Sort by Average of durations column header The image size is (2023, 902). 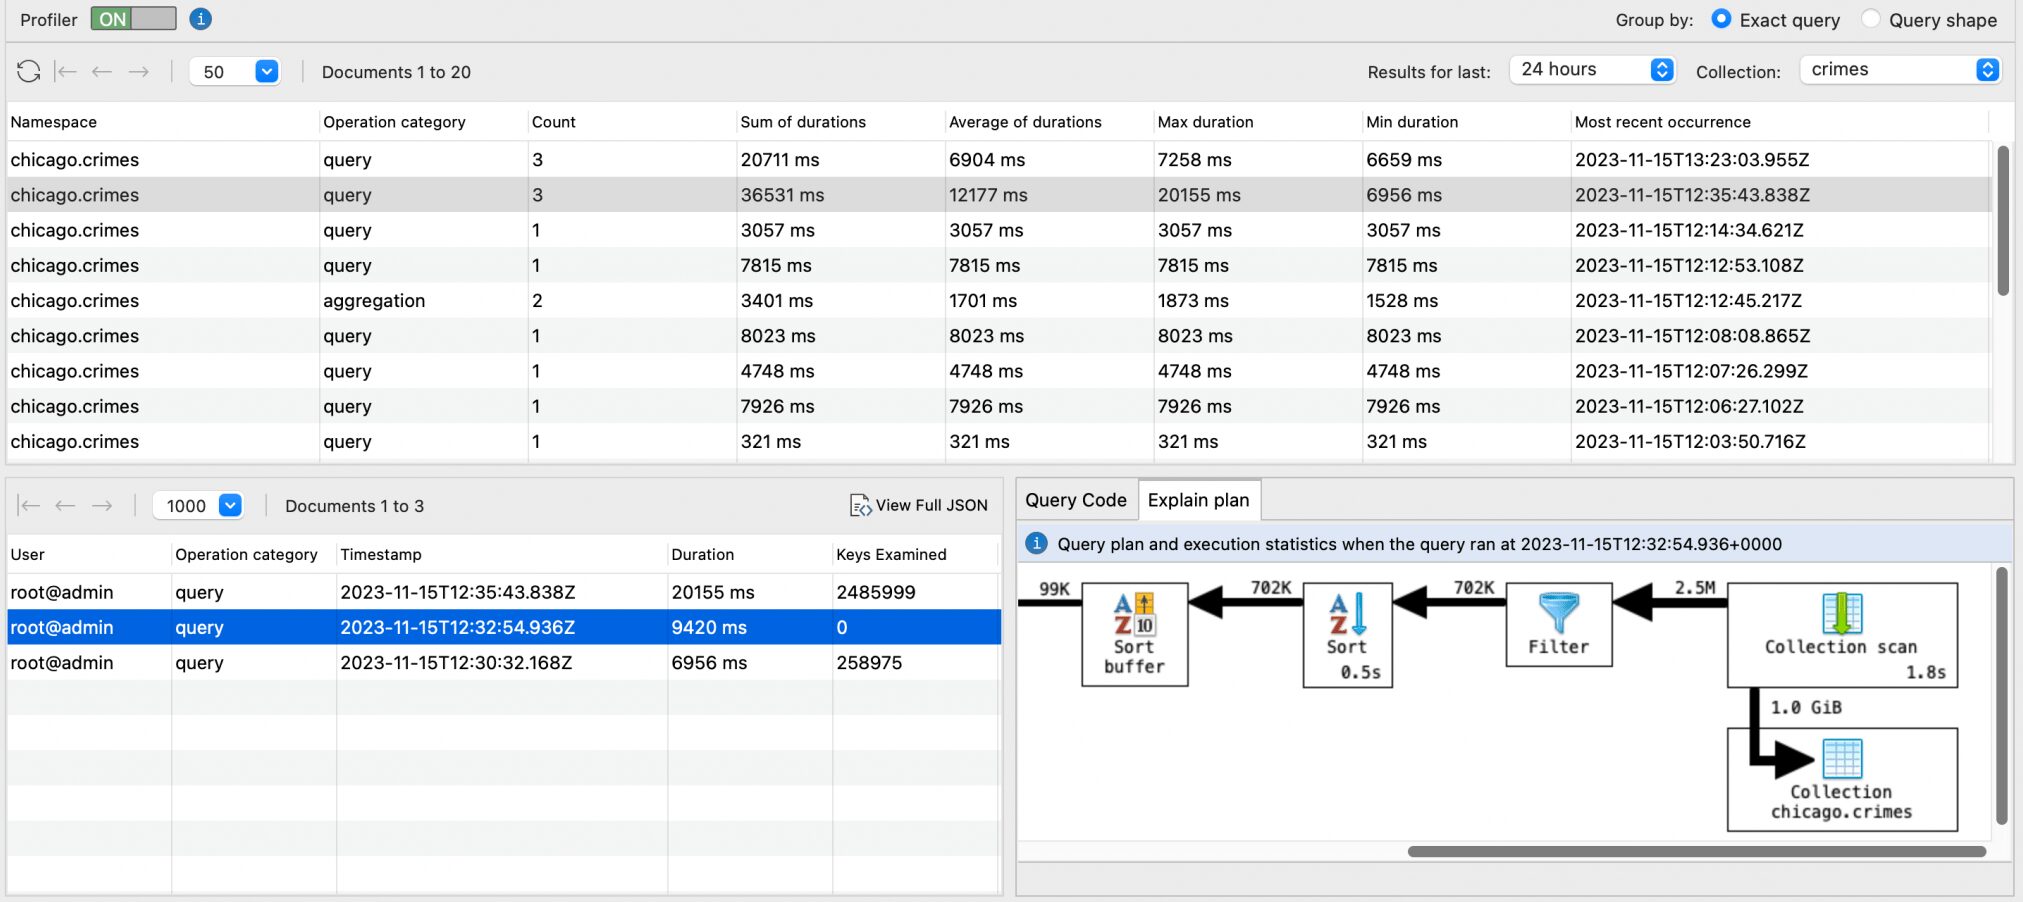[1025, 122]
